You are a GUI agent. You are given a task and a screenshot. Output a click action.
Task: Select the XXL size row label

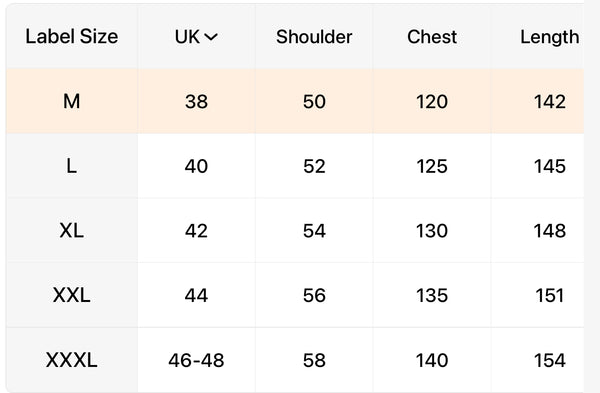pyautogui.click(x=72, y=295)
